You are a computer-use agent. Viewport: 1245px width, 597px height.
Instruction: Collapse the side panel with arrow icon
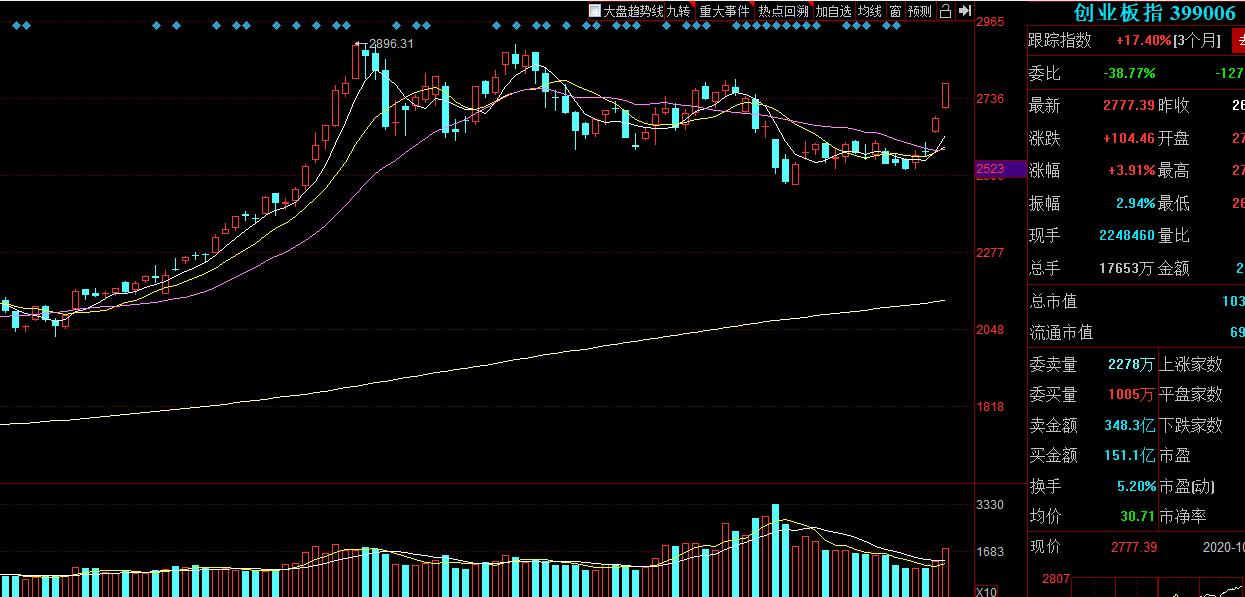point(965,11)
